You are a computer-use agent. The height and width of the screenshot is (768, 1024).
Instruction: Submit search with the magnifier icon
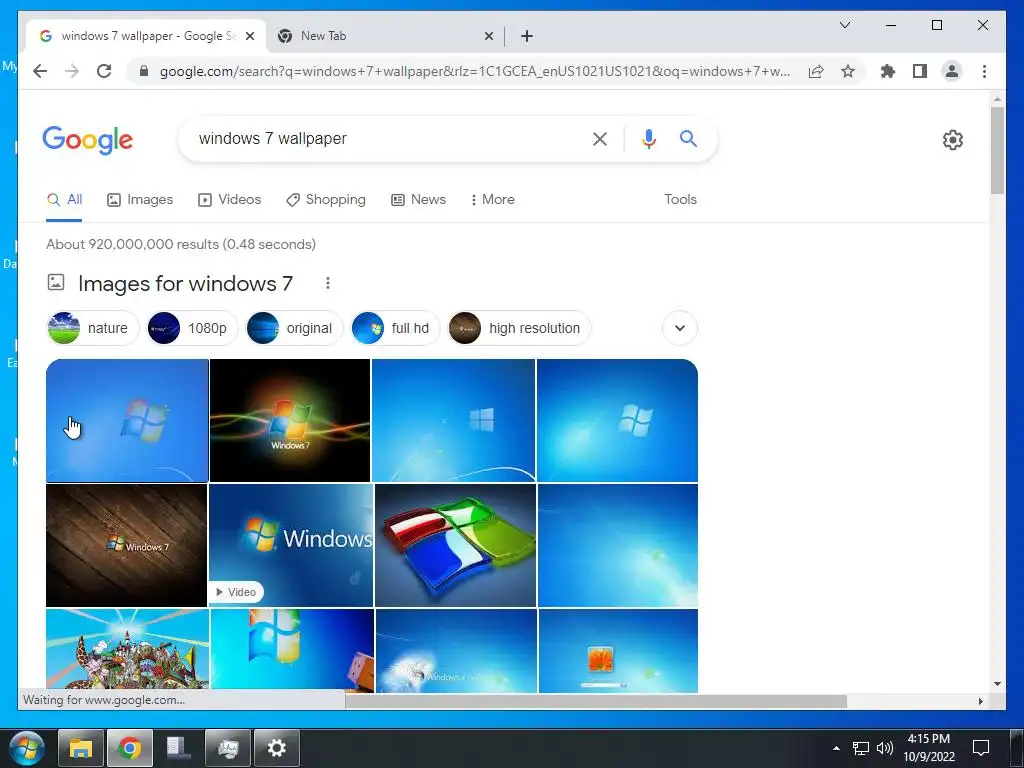pyautogui.click(x=688, y=138)
